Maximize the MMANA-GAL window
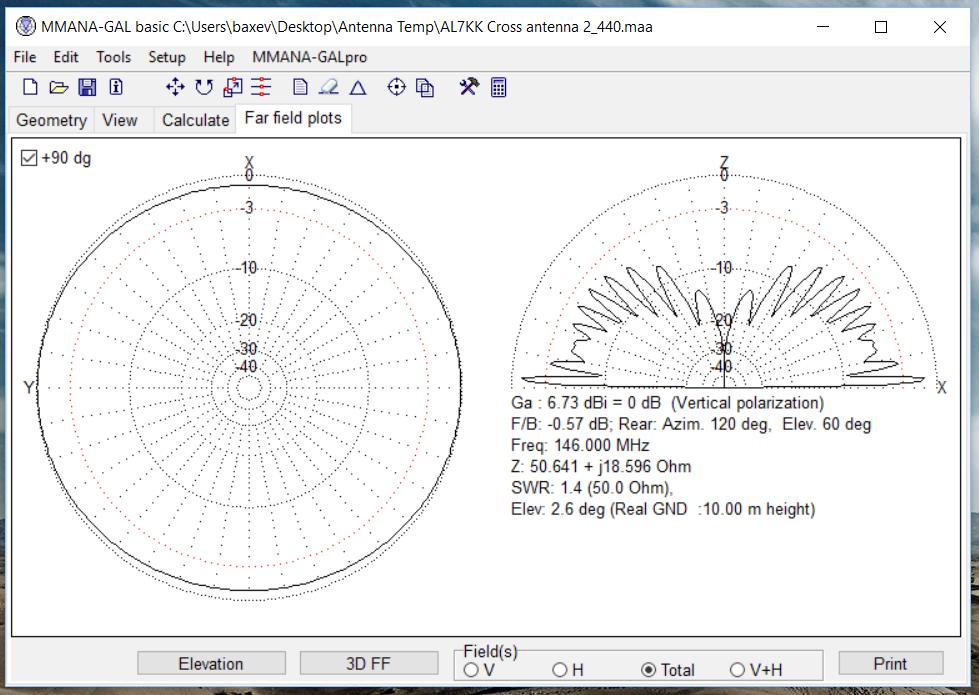 coord(881,27)
